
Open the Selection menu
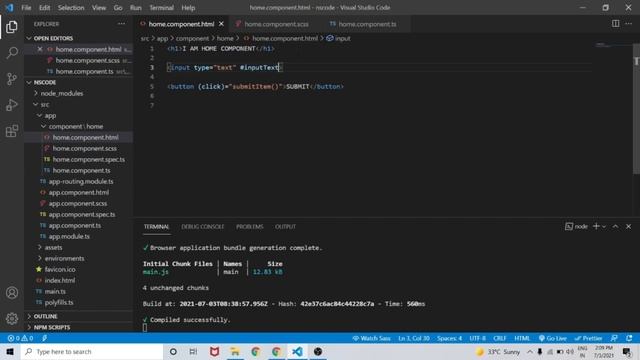(x=71, y=8)
